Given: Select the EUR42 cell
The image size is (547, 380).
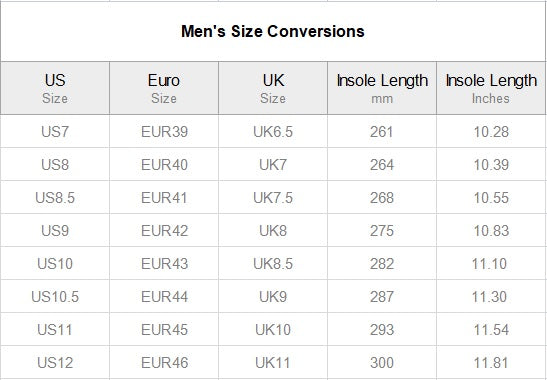Looking at the screenshot, I should pyautogui.click(x=164, y=230).
